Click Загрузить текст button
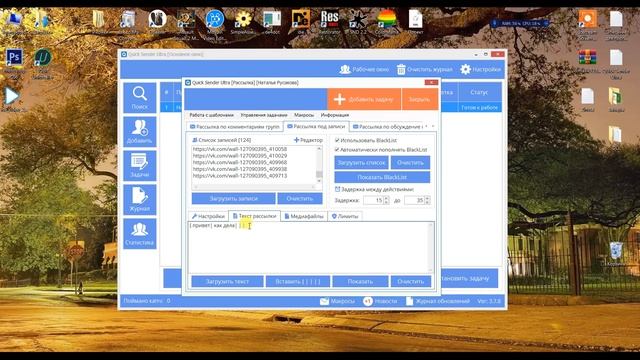Image resolution: width=640 pixels, height=360 pixels. (227, 282)
